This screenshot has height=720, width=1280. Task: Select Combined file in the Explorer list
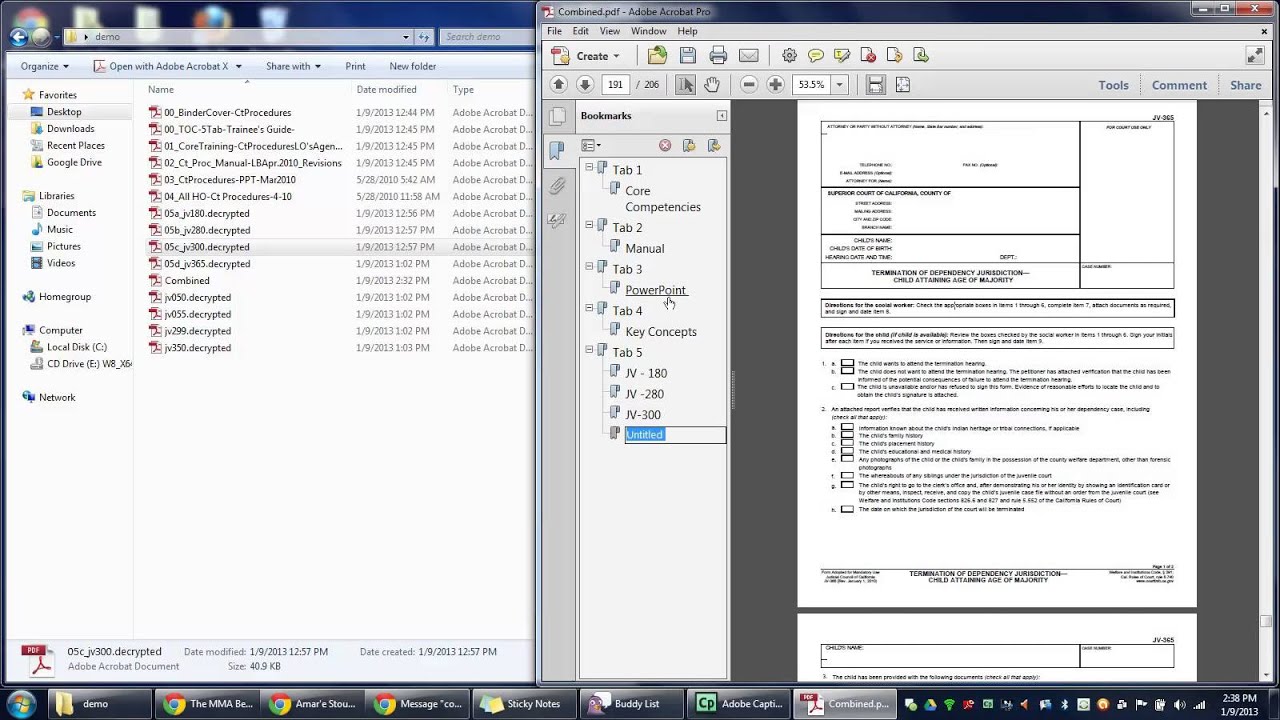(x=187, y=280)
